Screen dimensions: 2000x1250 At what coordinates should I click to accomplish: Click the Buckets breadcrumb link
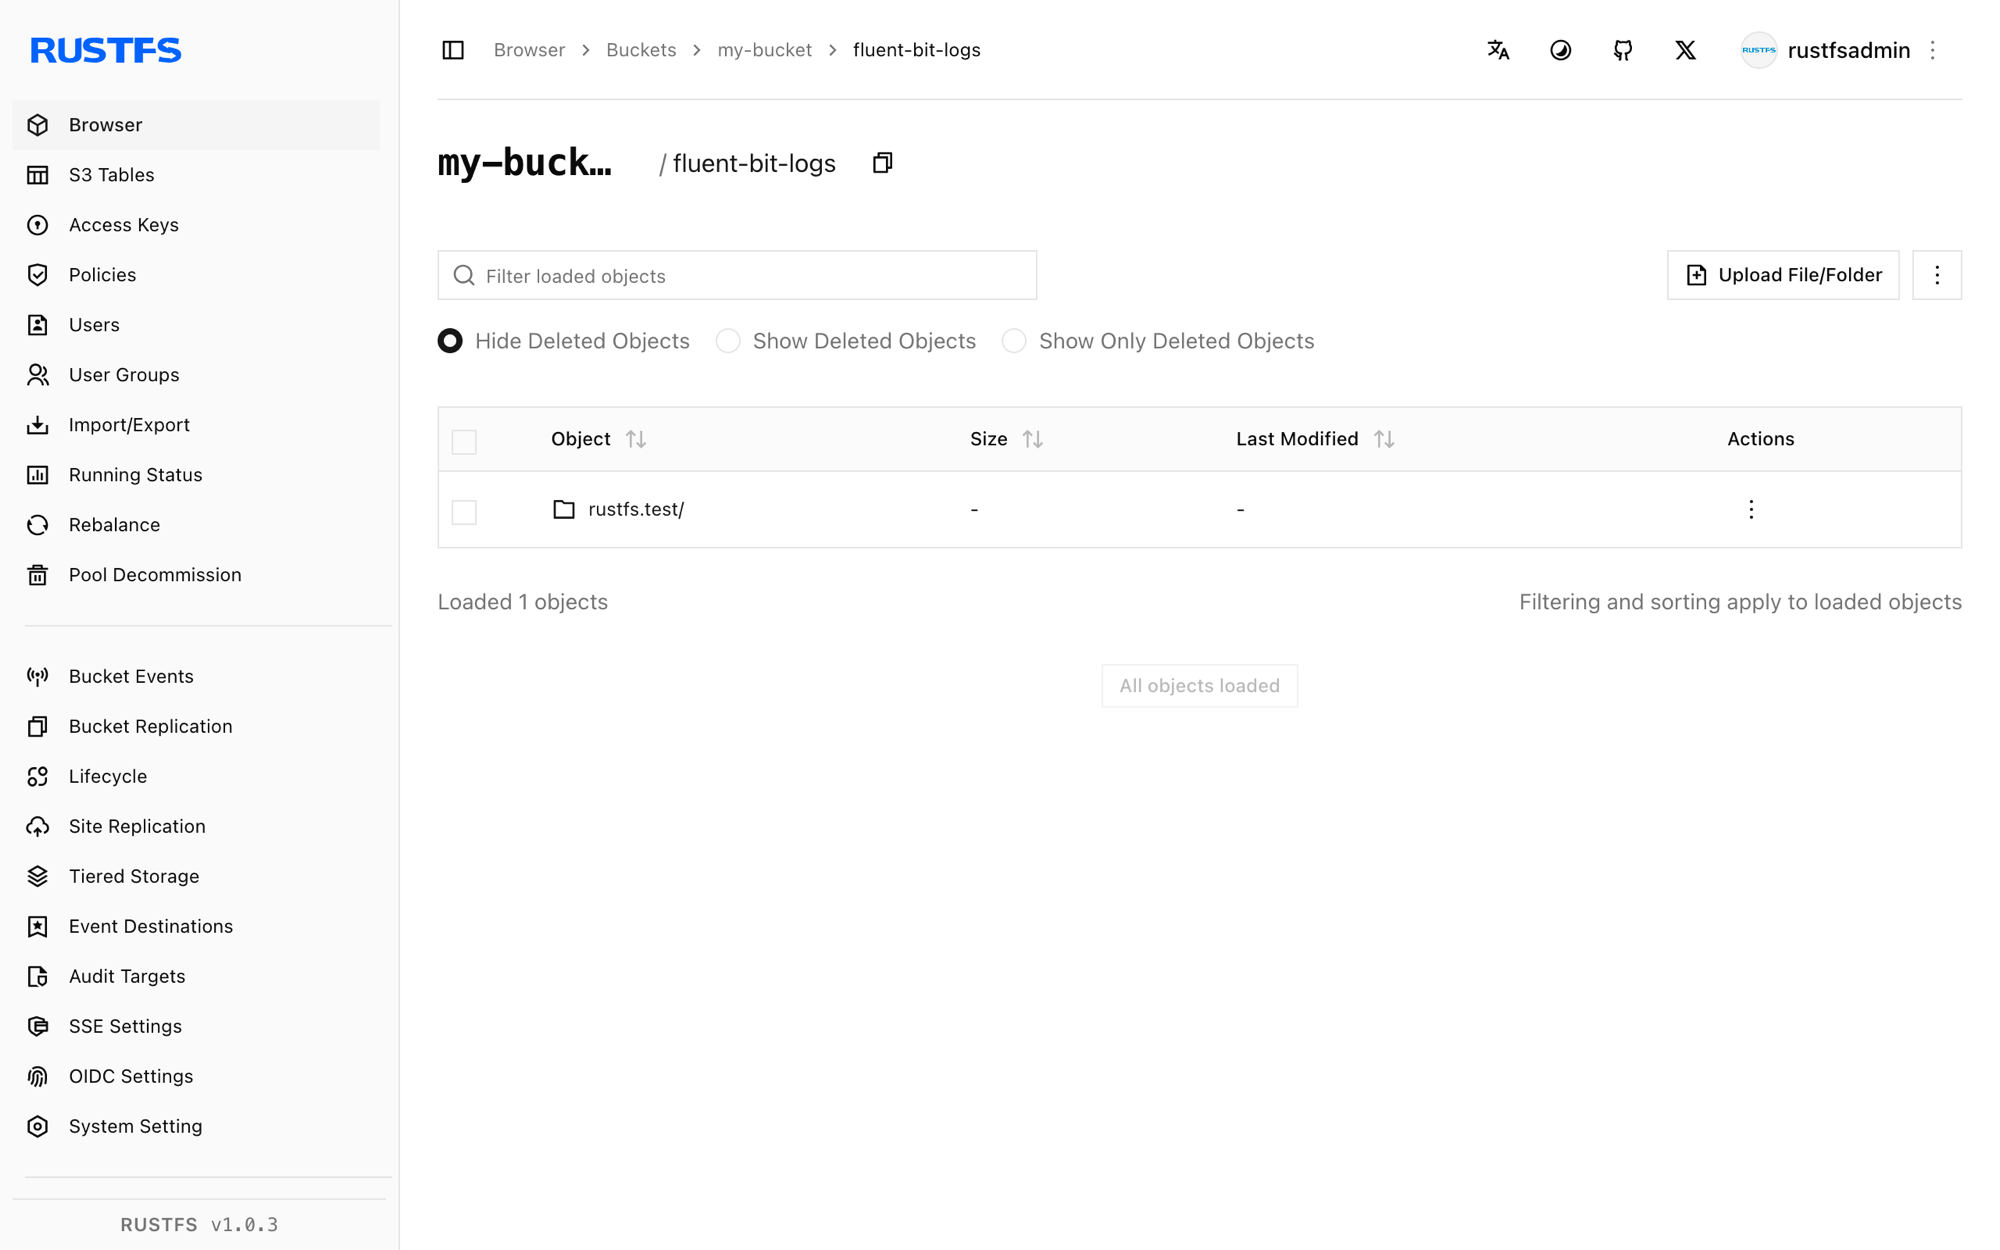tap(641, 50)
